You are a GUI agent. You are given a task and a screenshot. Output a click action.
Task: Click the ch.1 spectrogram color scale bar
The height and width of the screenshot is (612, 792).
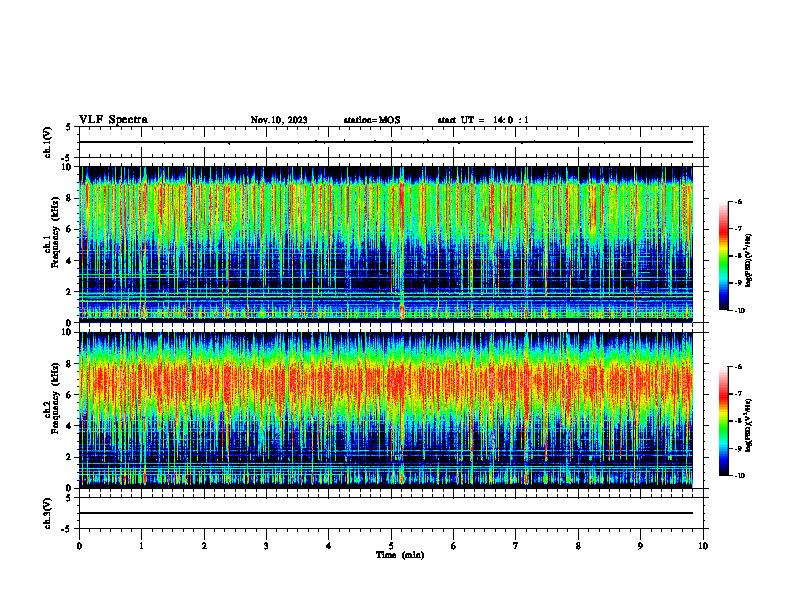(x=724, y=256)
